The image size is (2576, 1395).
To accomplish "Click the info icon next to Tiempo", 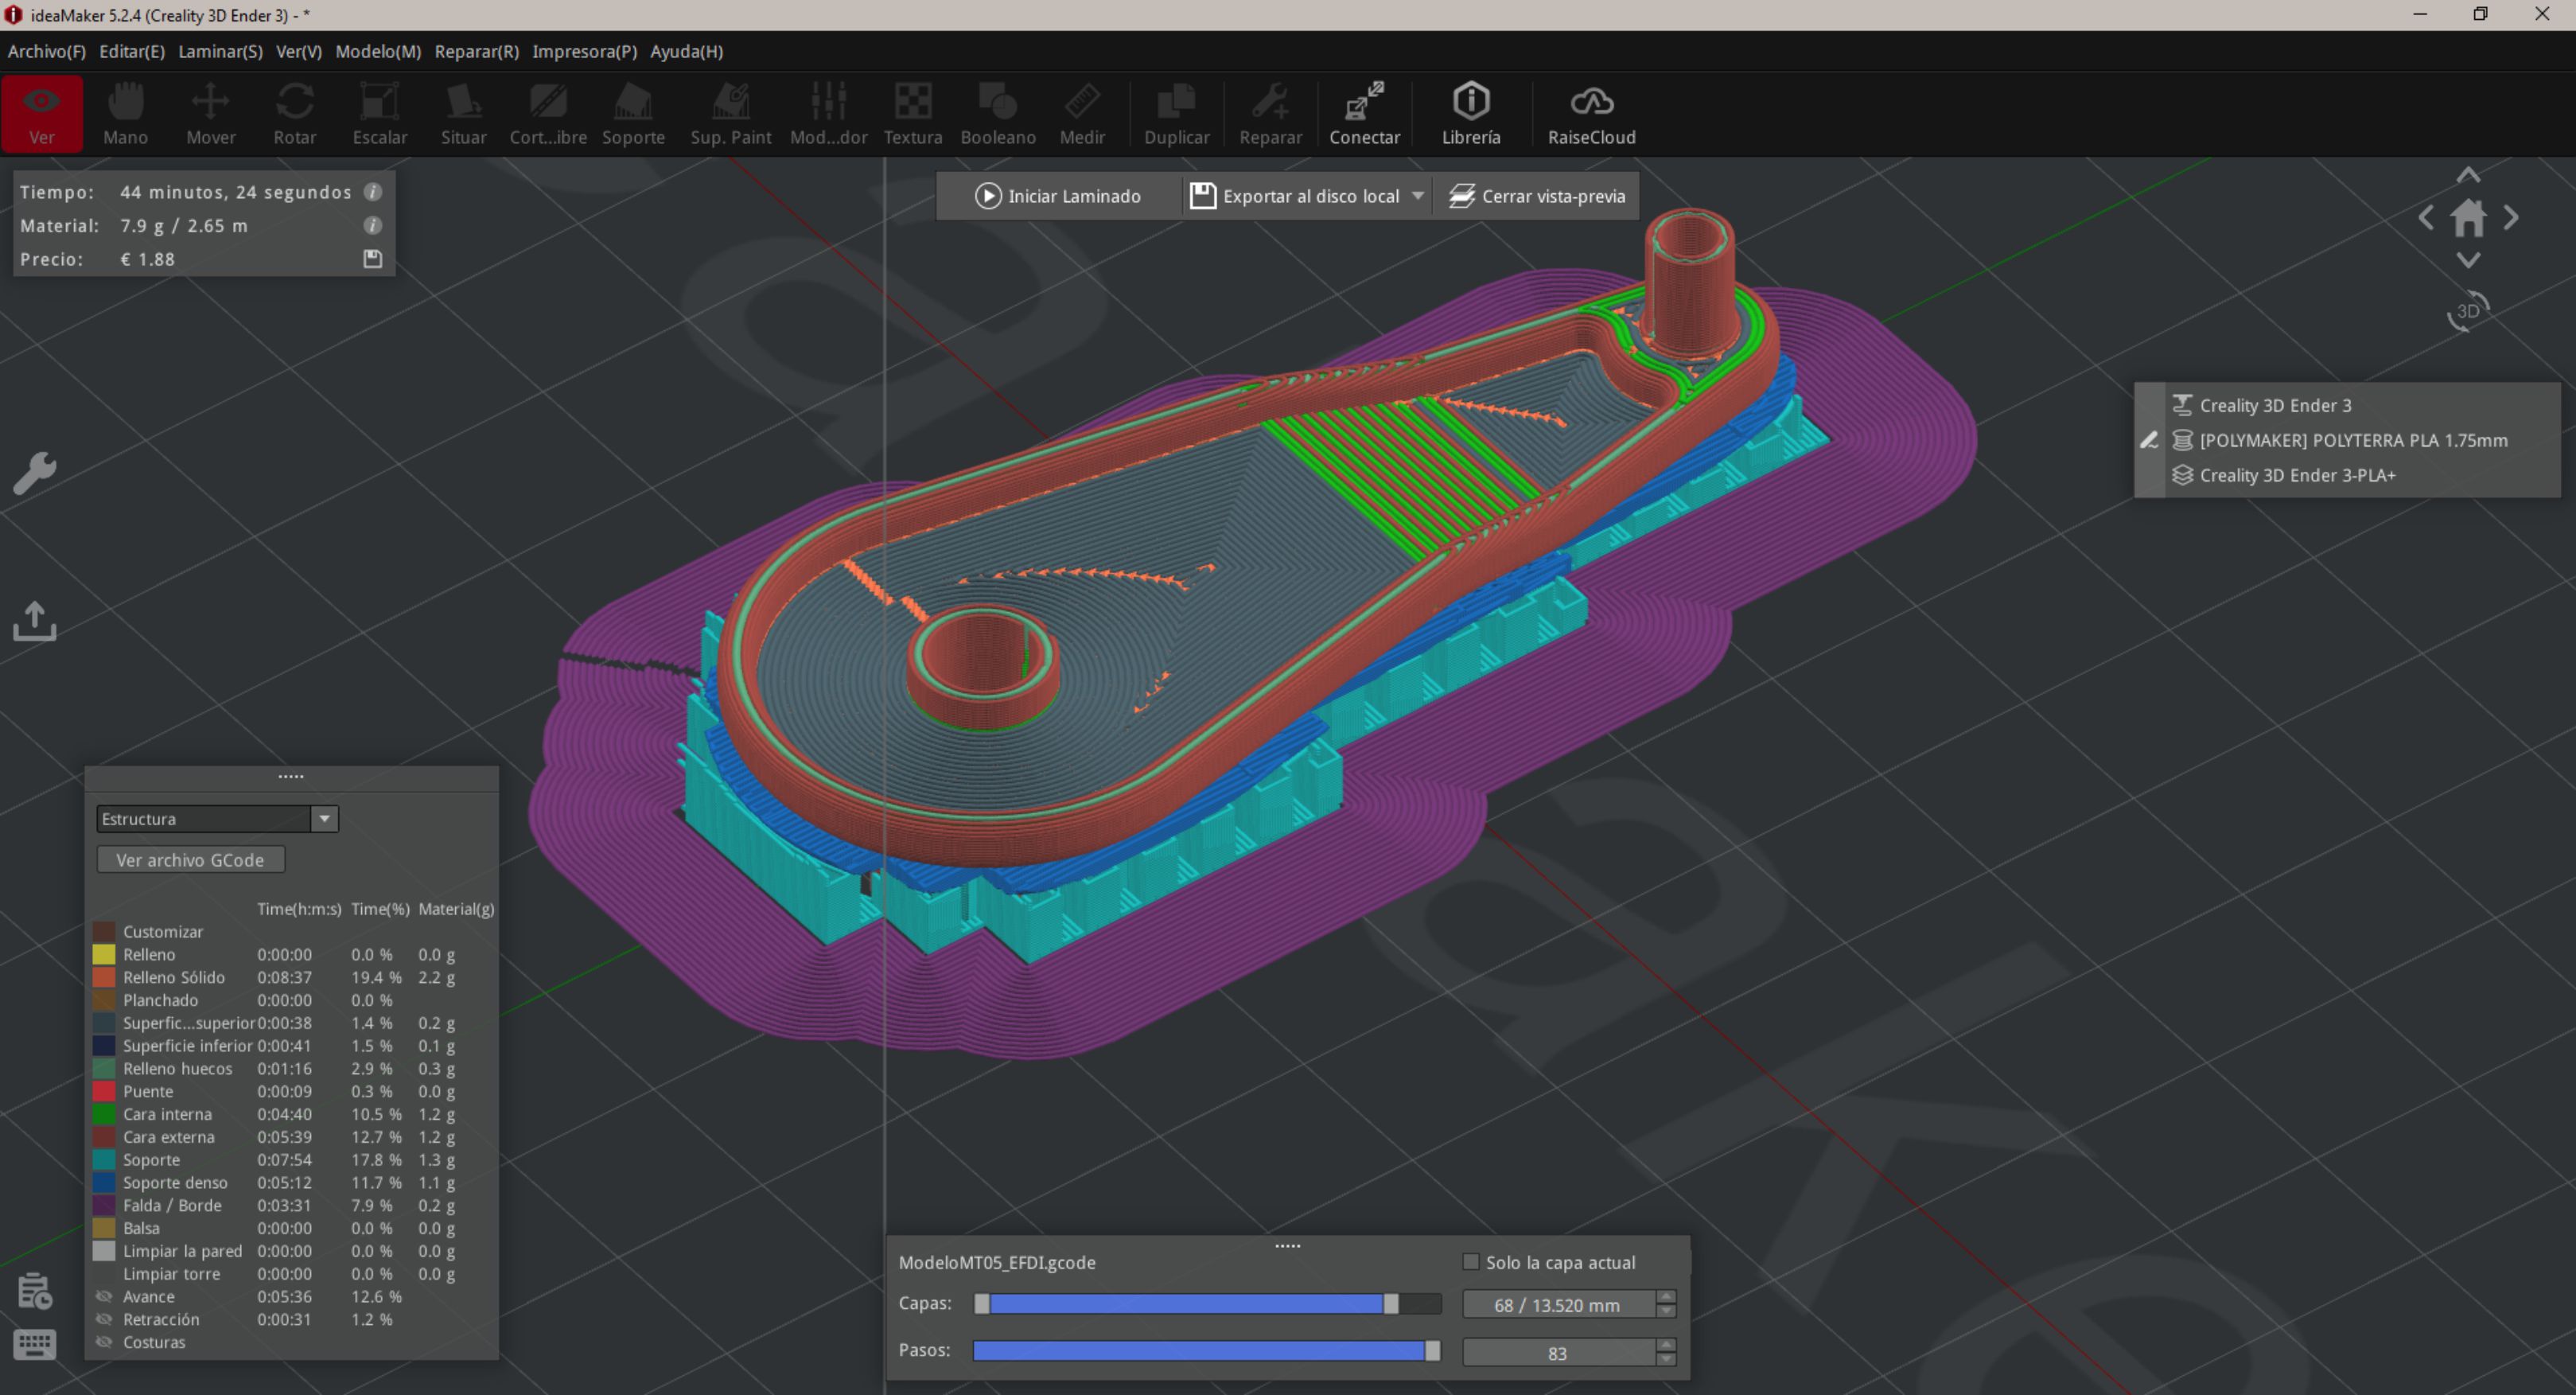I will pos(372,192).
